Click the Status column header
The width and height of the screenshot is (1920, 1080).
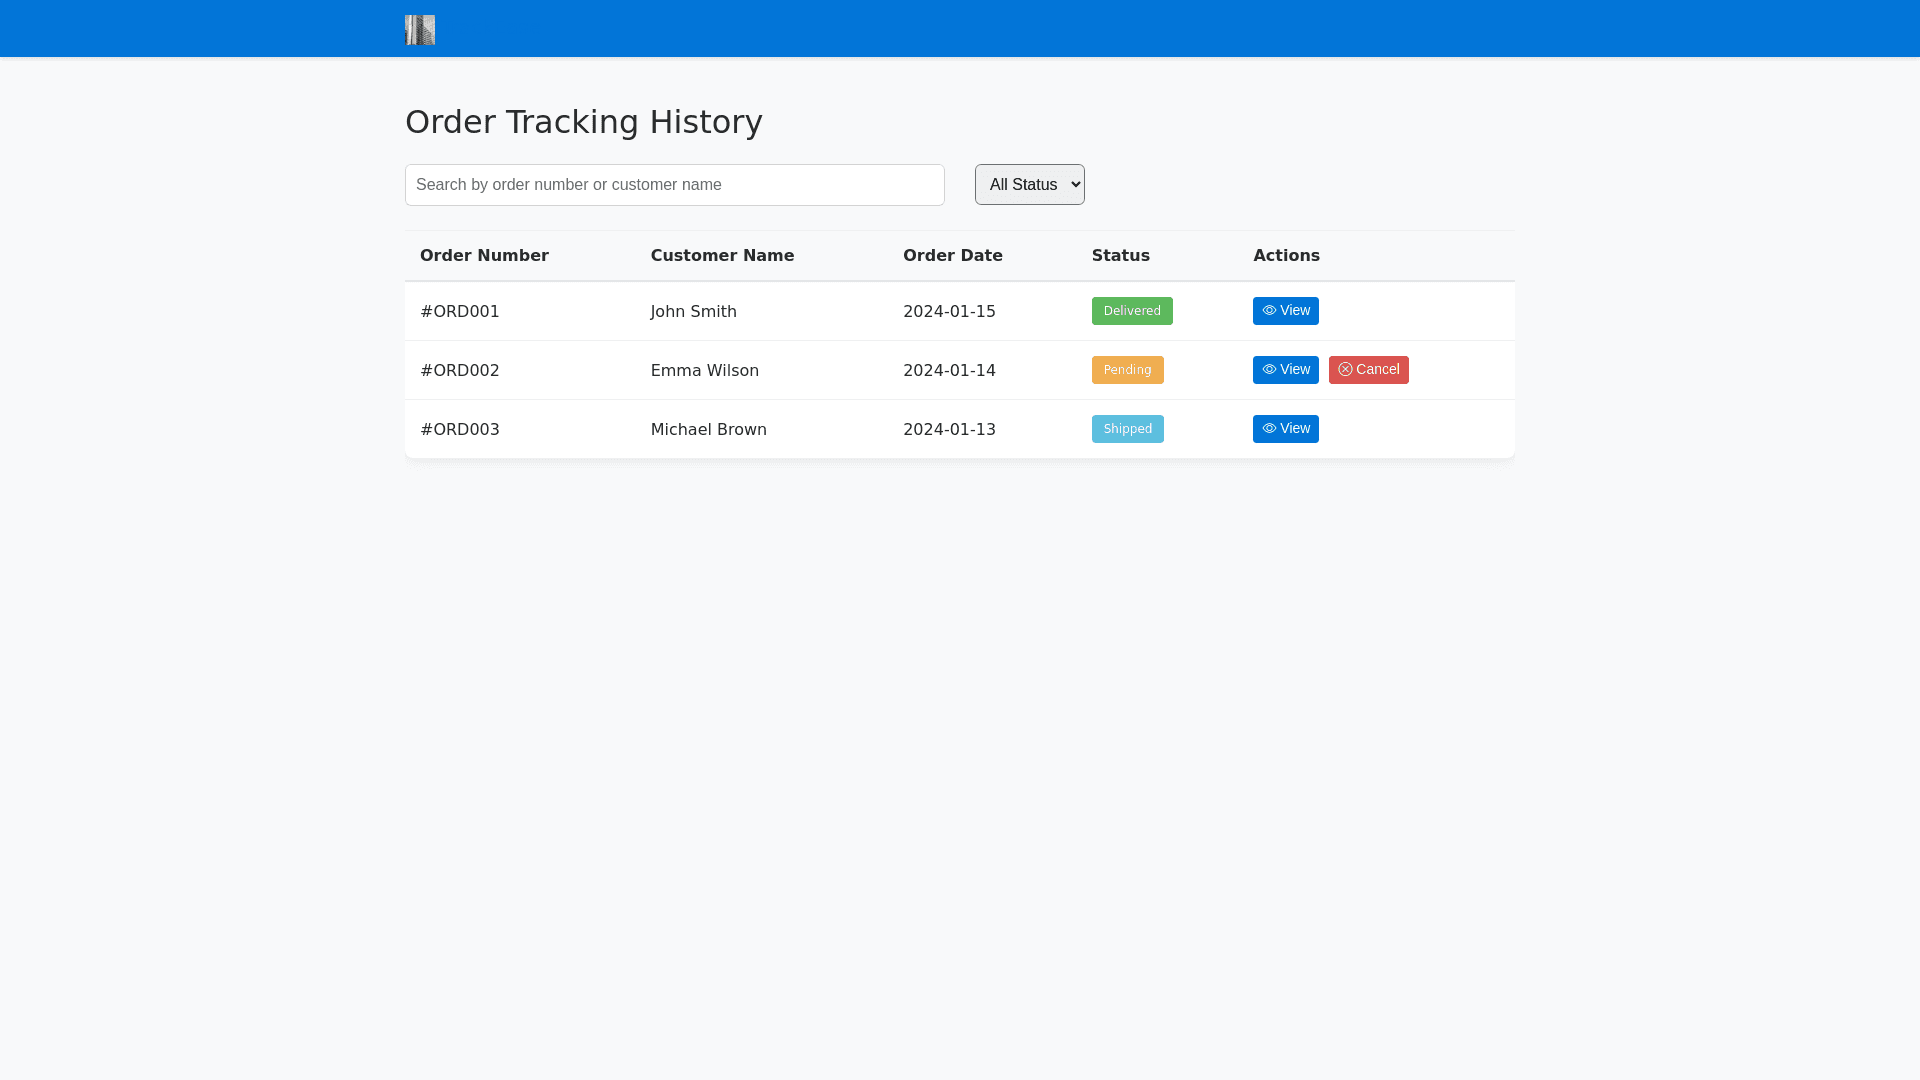(x=1120, y=256)
